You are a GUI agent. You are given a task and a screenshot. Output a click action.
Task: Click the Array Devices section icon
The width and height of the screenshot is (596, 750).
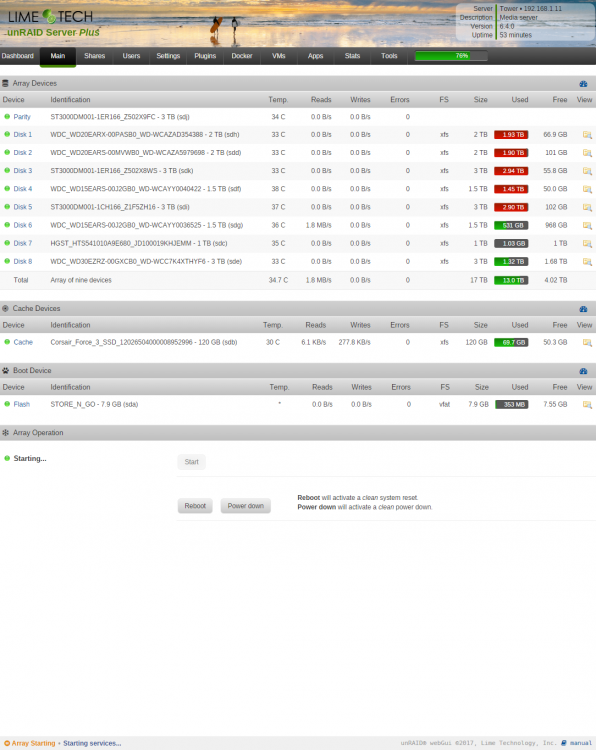[5, 83]
